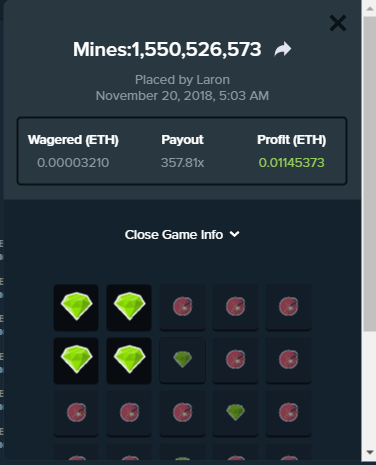Click the payout value 357.81x

pos(182,163)
